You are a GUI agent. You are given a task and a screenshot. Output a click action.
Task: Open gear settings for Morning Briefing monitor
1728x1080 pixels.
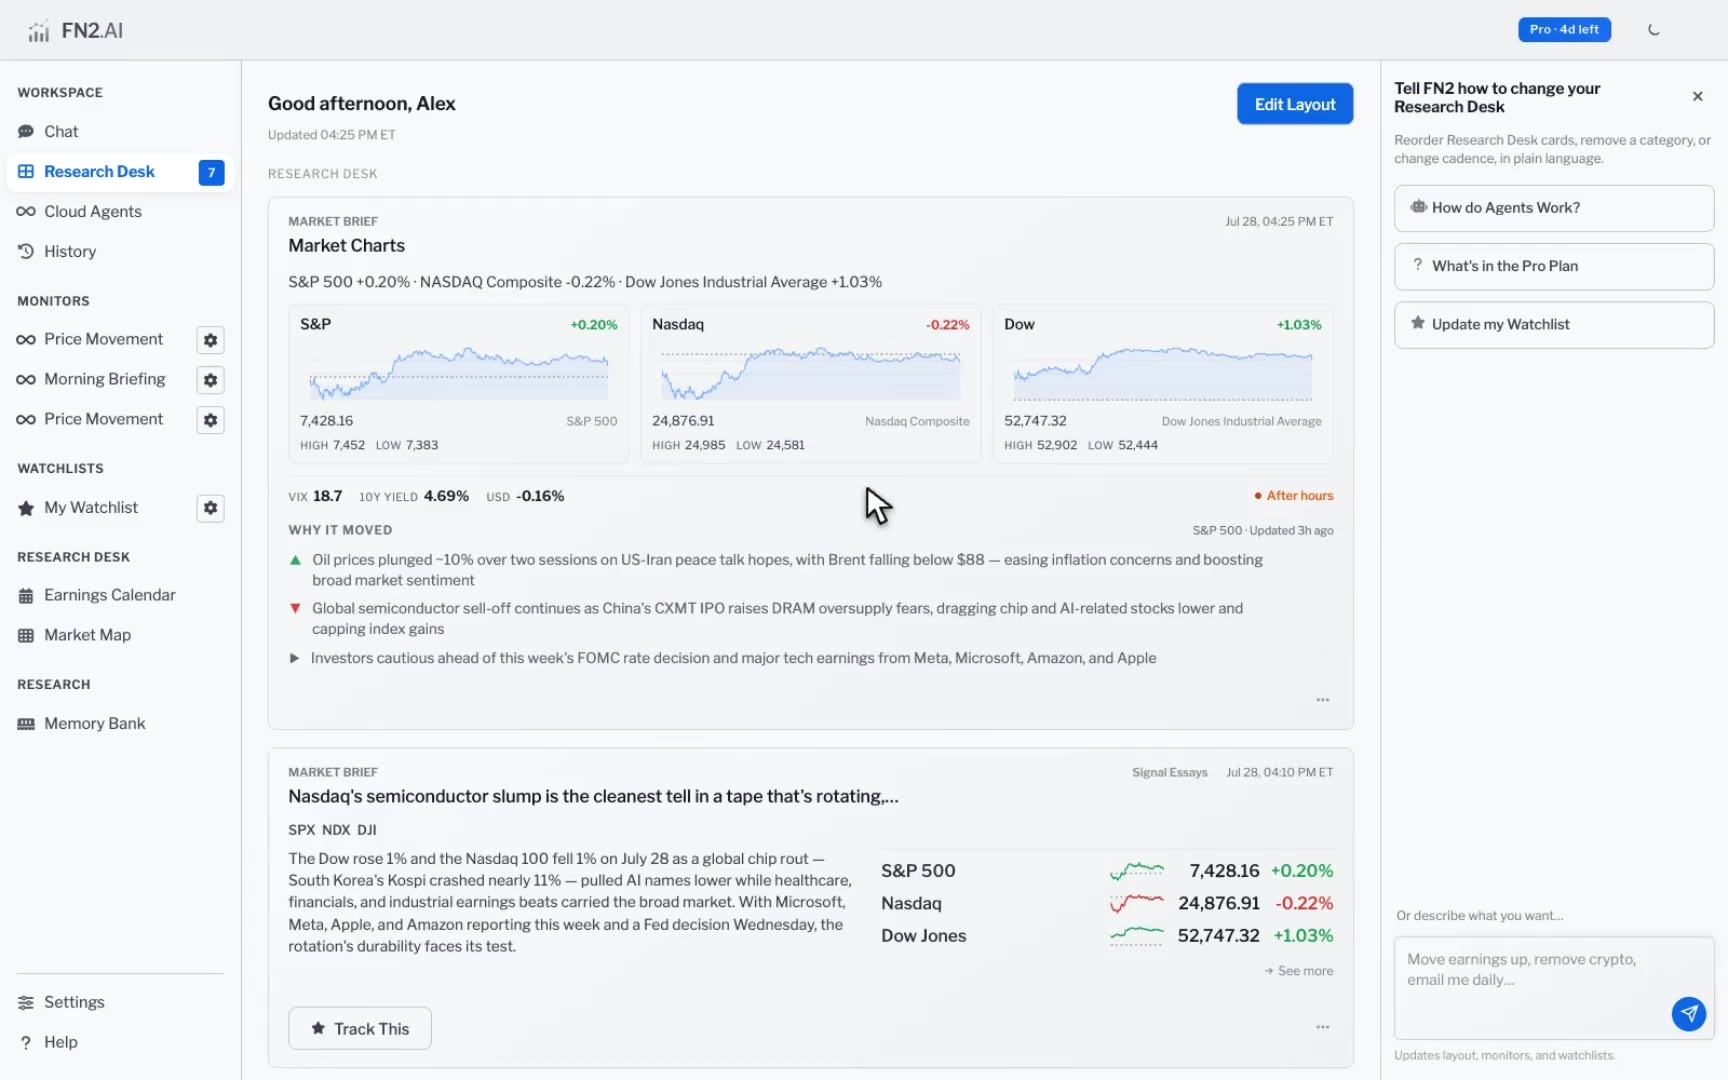point(210,380)
